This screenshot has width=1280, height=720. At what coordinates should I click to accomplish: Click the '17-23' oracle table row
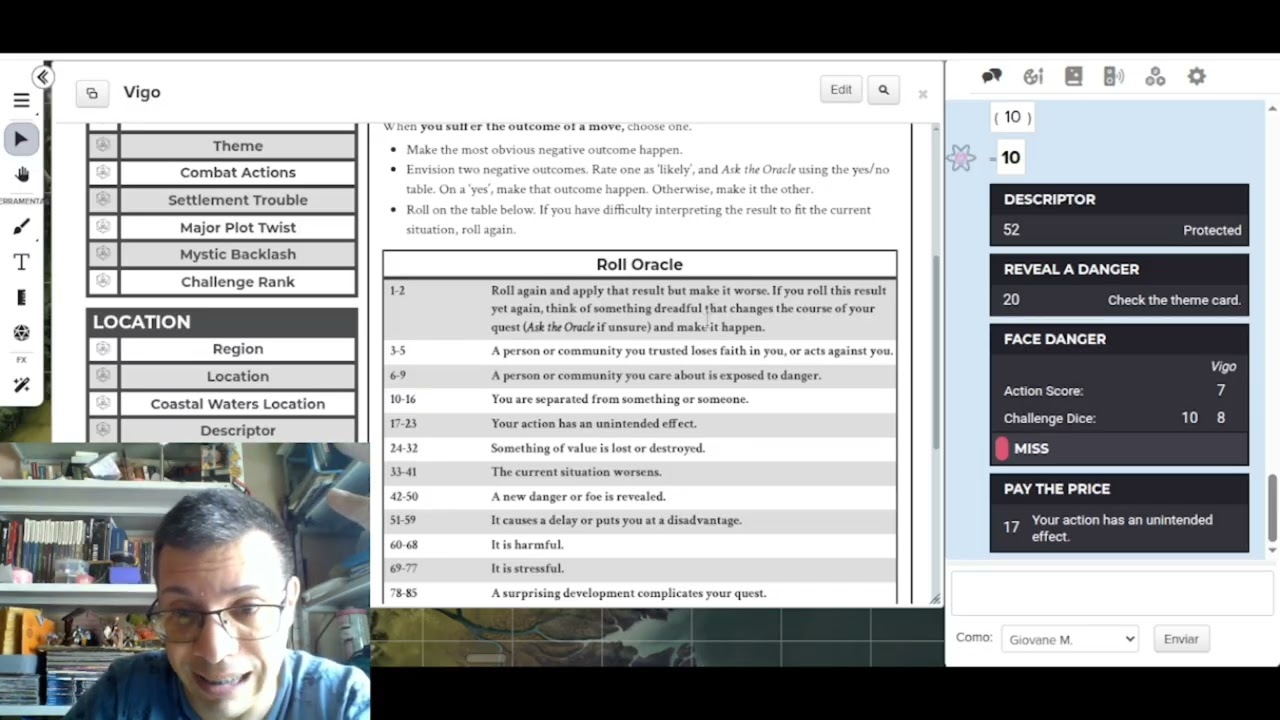(x=640, y=424)
